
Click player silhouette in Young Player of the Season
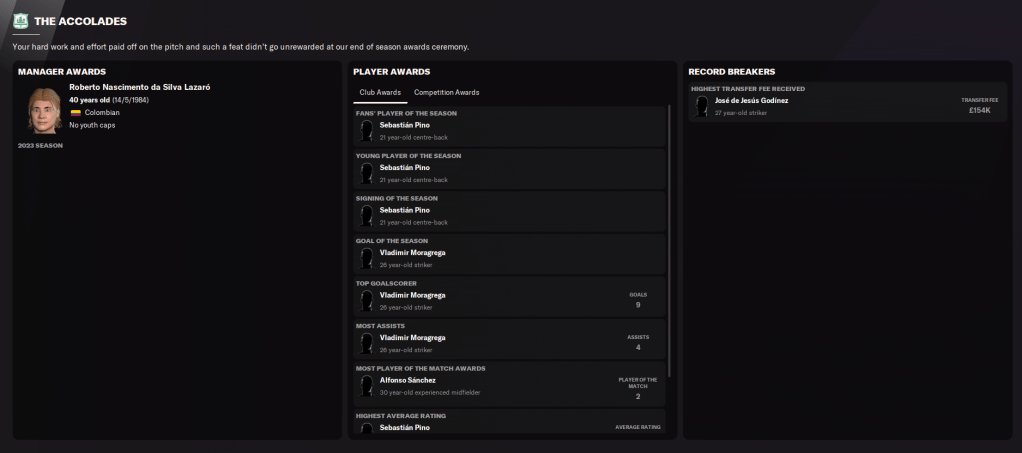367,174
